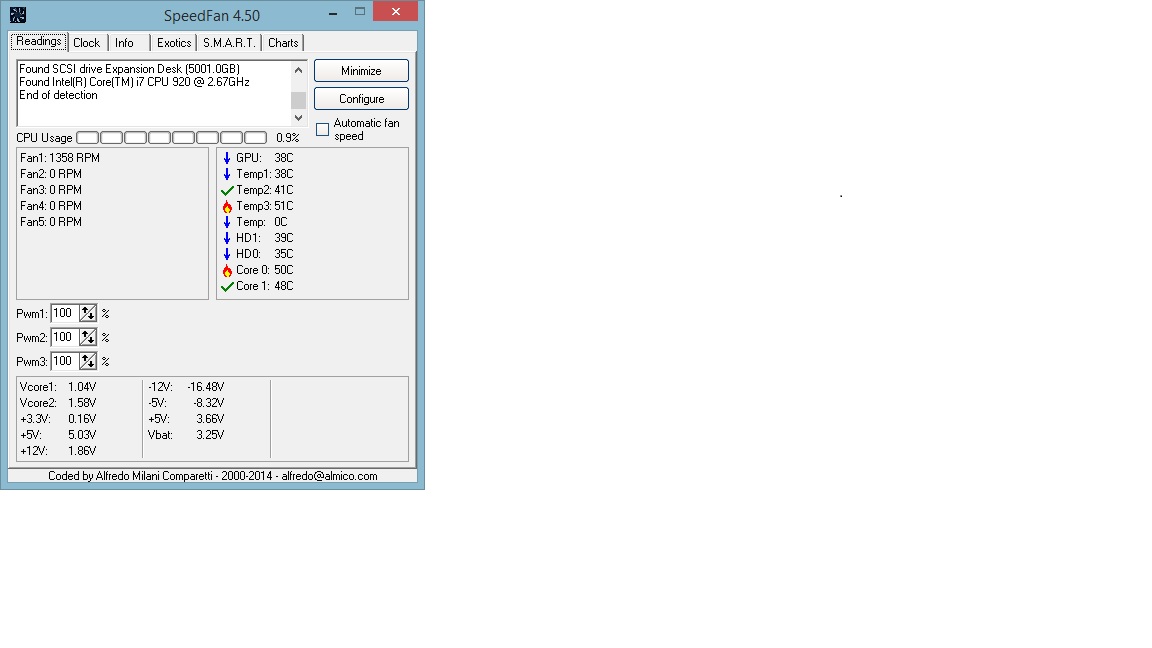Click the Pwm1 value field
The width and height of the screenshot is (1152, 648).
click(x=65, y=314)
